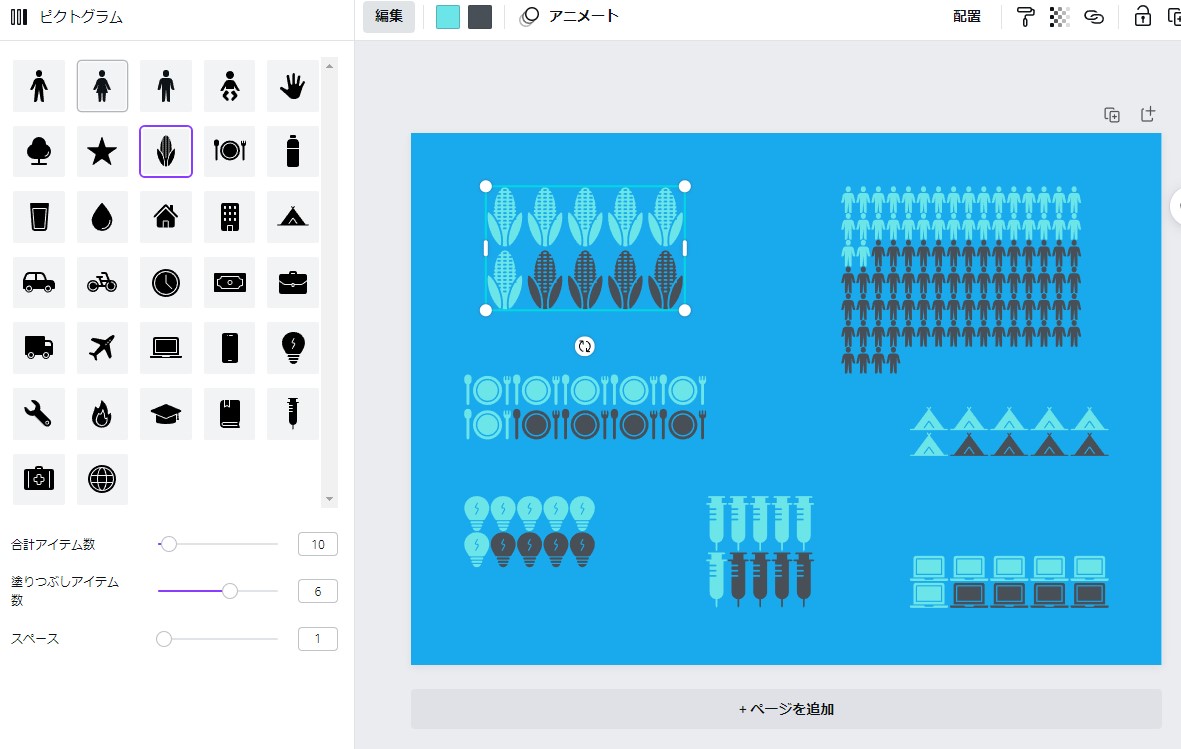Click the 塗りつぶしアイテム数 slider handle

pyautogui.click(x=230, y=592)
